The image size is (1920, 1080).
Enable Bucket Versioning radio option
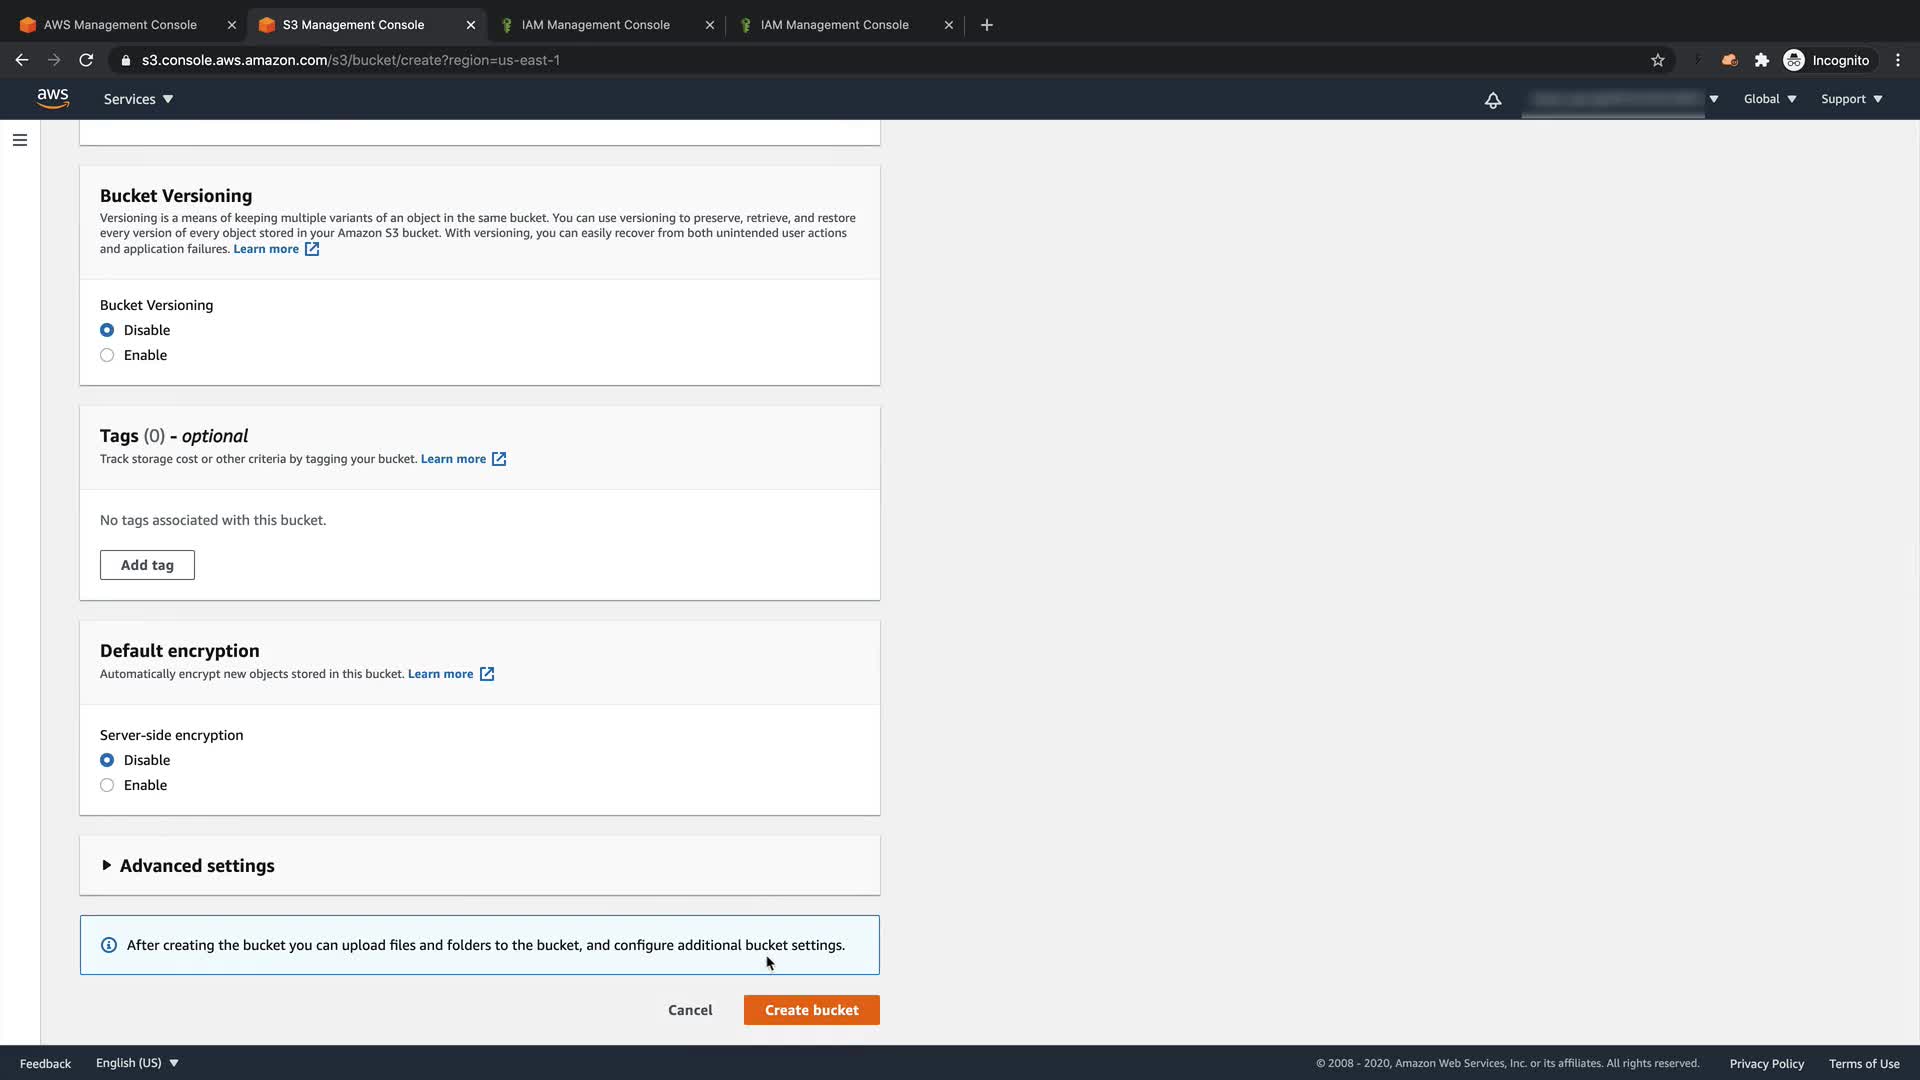107,355
